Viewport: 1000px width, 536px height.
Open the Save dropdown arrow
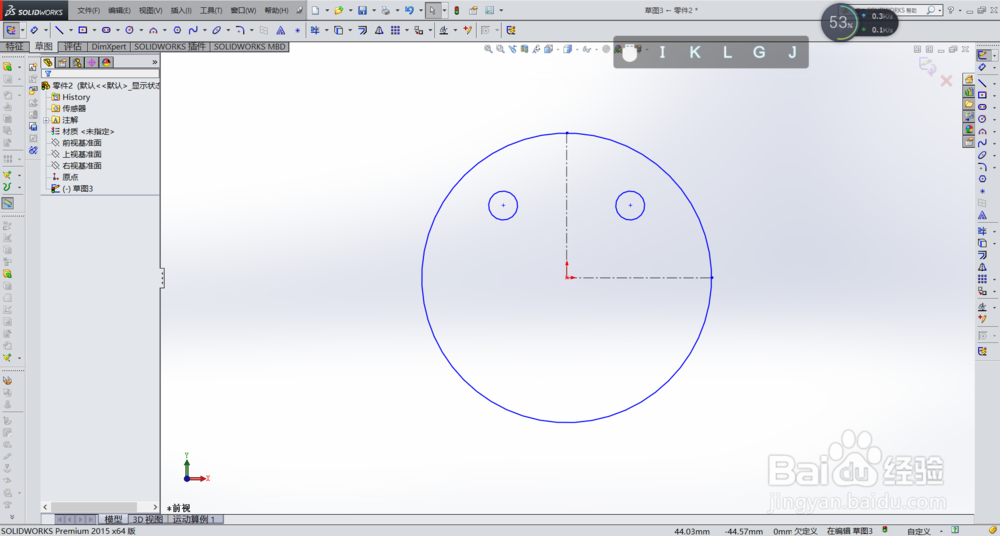click(x=374, y=10)
